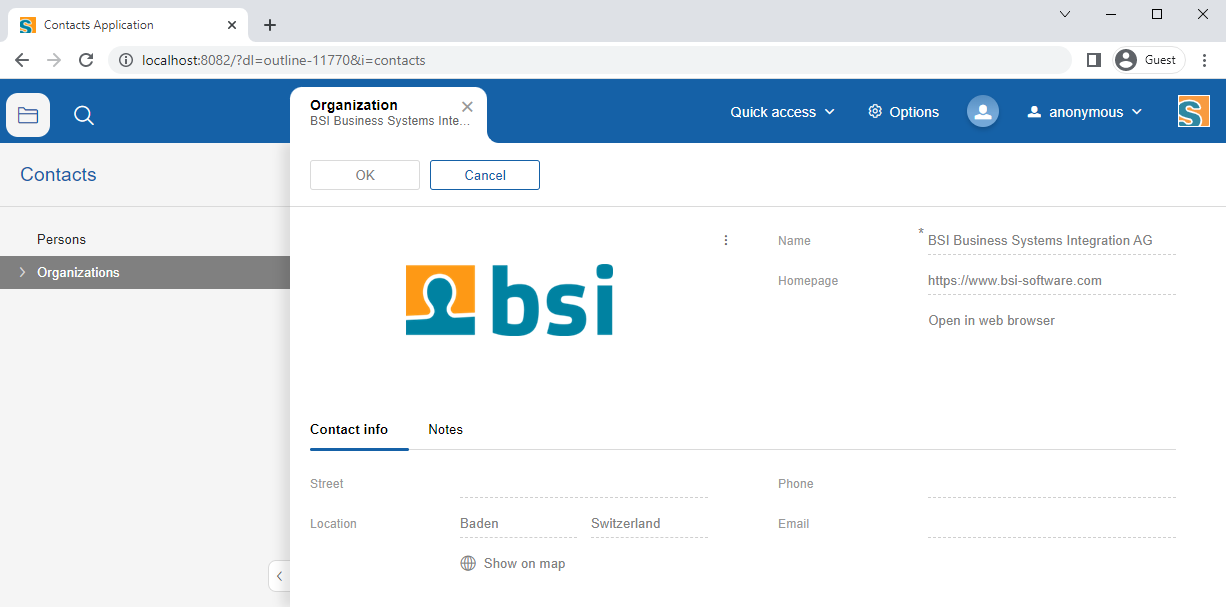This screenshot has width=1226, height=607.
Task: Click the Scout logo in top-right corner
Action: pos(1193,111)
